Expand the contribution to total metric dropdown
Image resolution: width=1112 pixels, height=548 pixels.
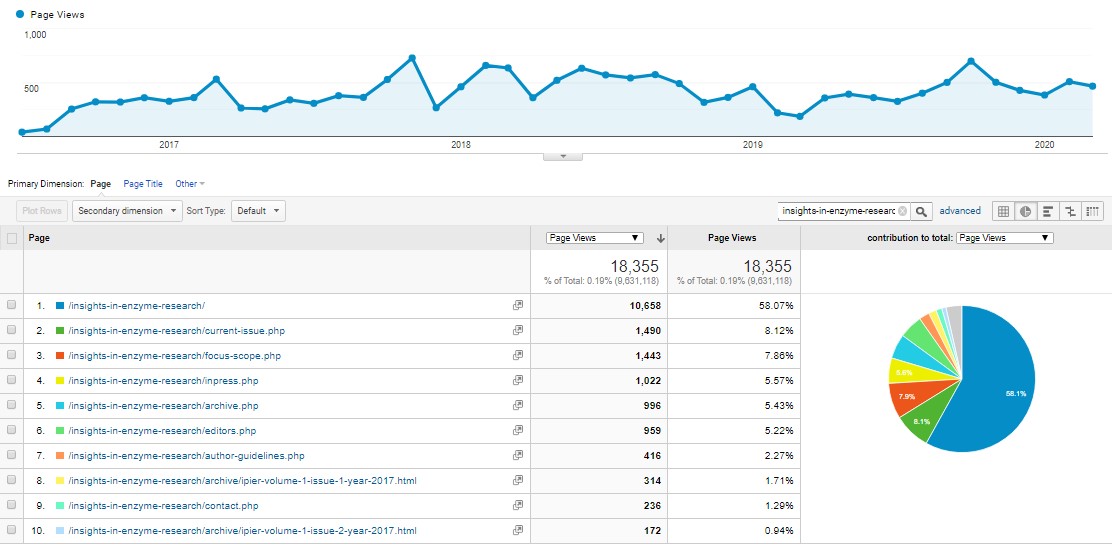[1004, 238]
